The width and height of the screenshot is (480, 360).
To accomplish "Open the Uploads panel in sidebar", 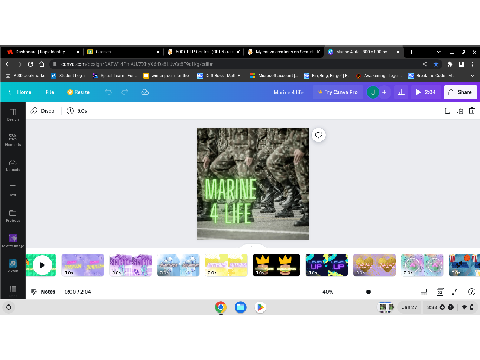I will coord(13,165).
